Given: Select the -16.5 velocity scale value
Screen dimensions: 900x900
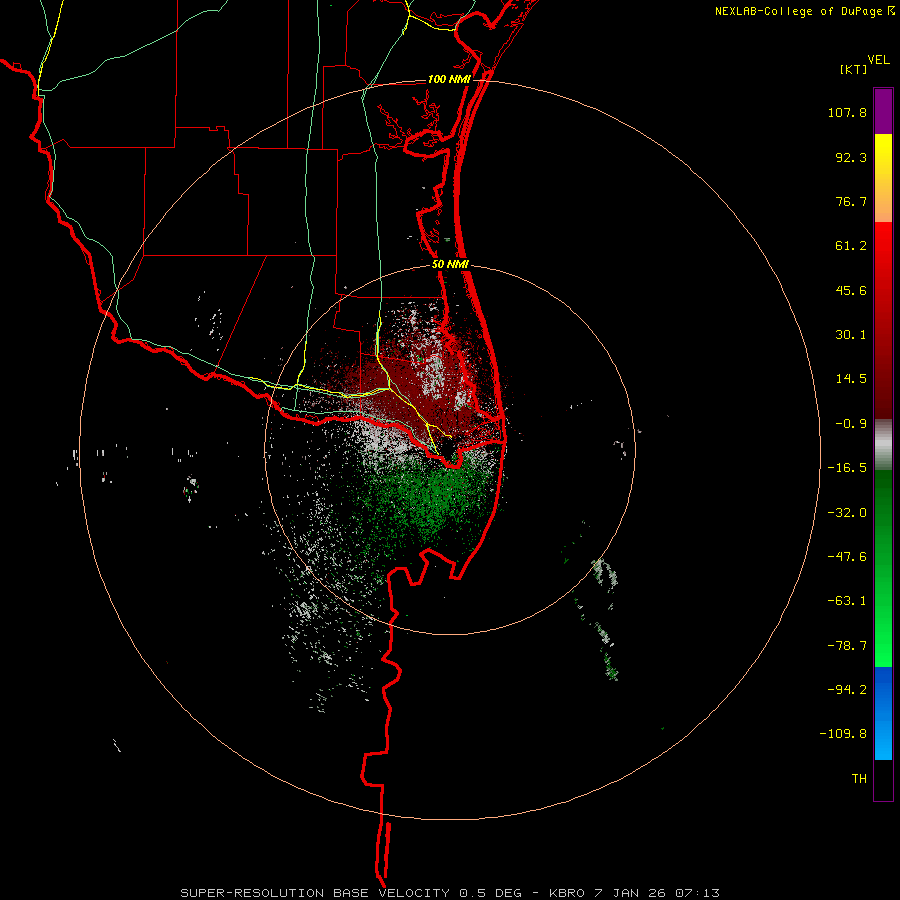Looking at the screenshot, I should click(847, 468).
